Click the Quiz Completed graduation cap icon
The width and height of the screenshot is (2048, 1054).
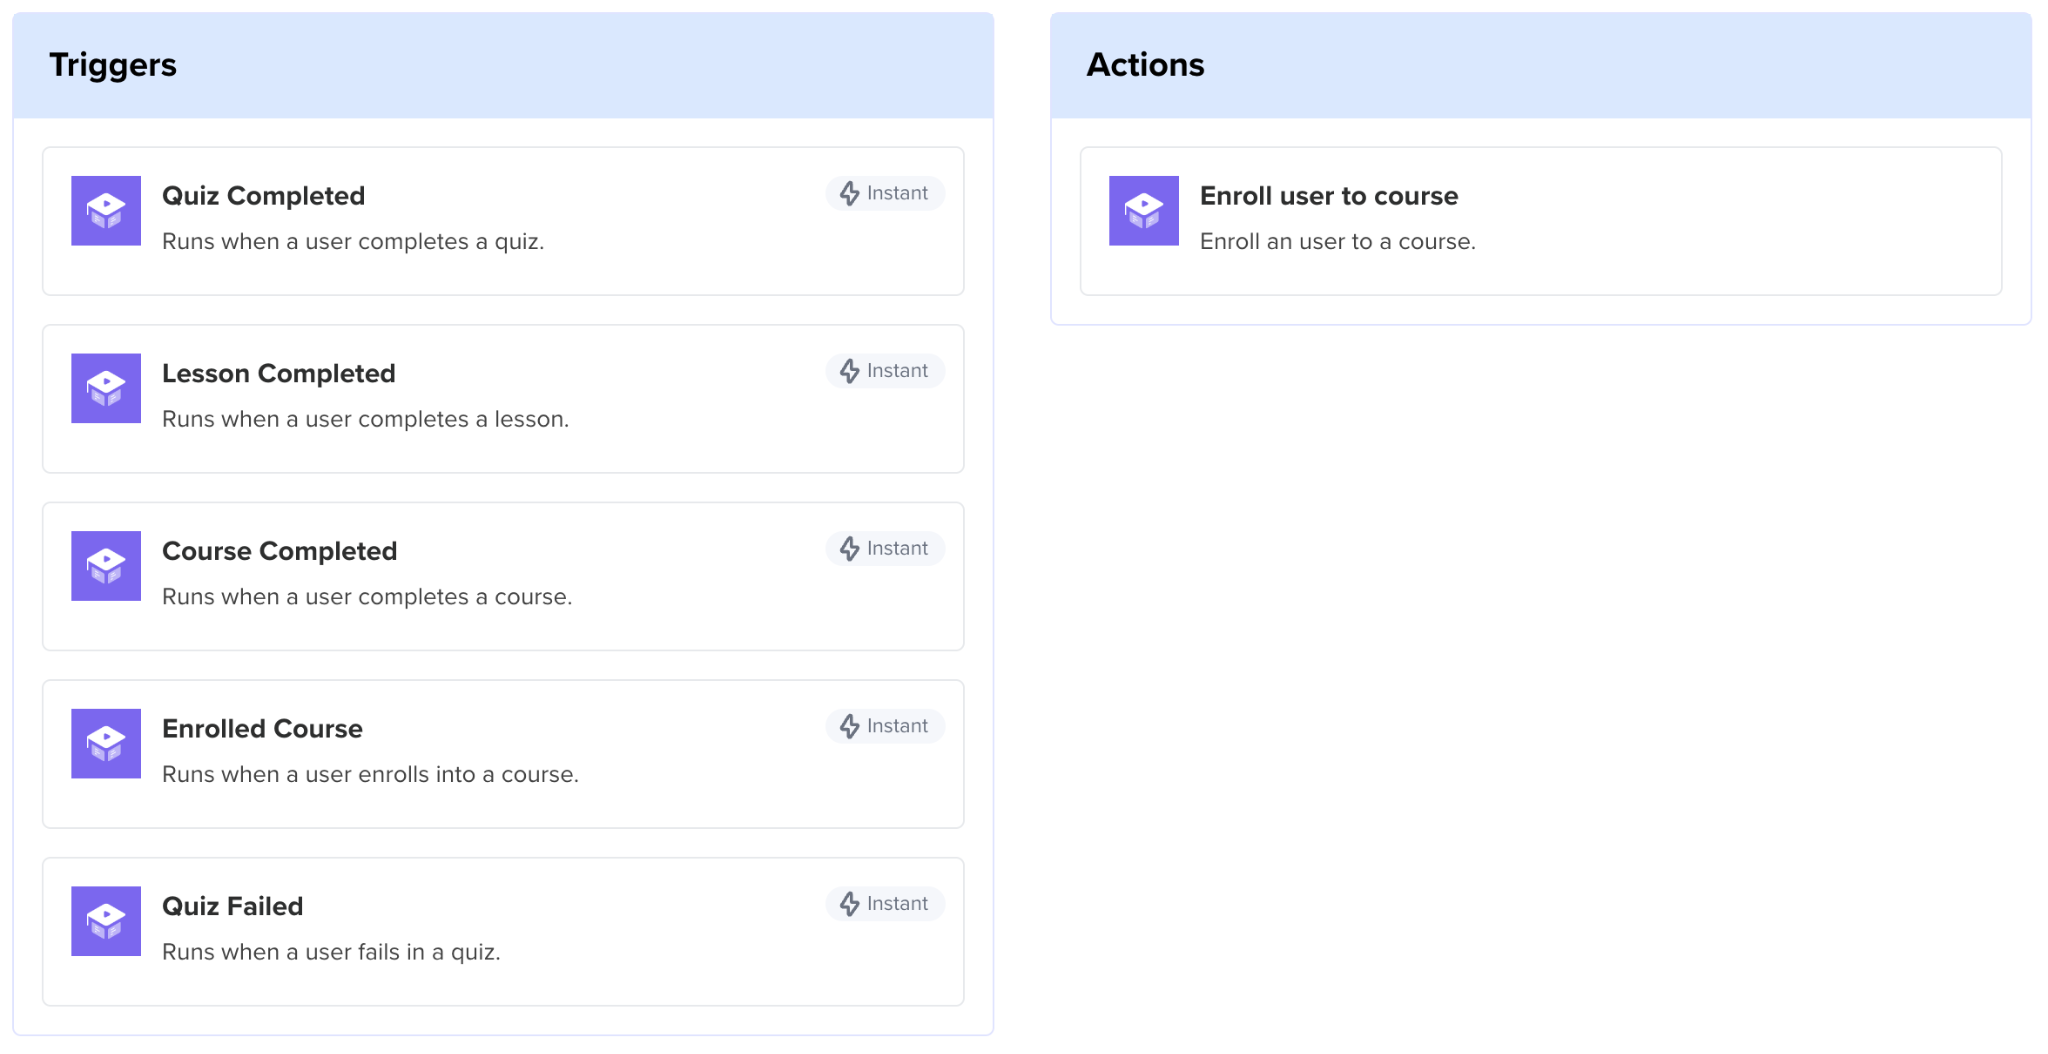pos(106,211)
